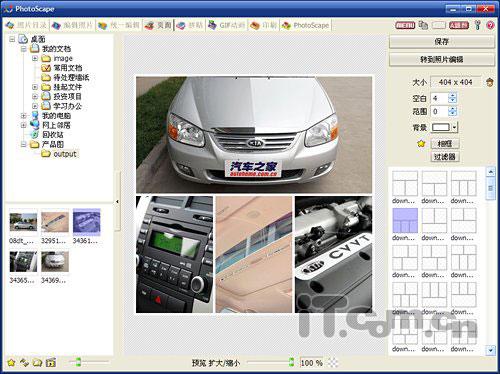Switch to the 编辑照片 editor tab

pyautogui.click(x=72, y=25)
